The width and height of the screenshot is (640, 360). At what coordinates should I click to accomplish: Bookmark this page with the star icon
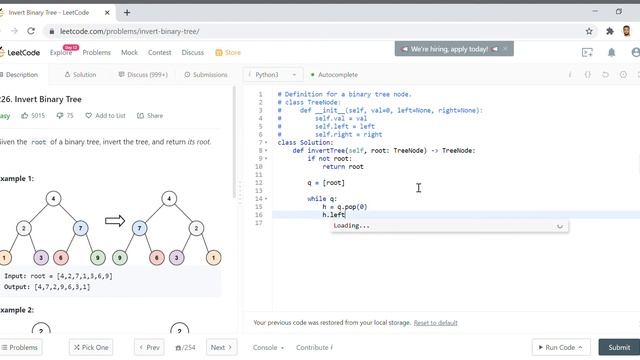[x=589, y=31]
